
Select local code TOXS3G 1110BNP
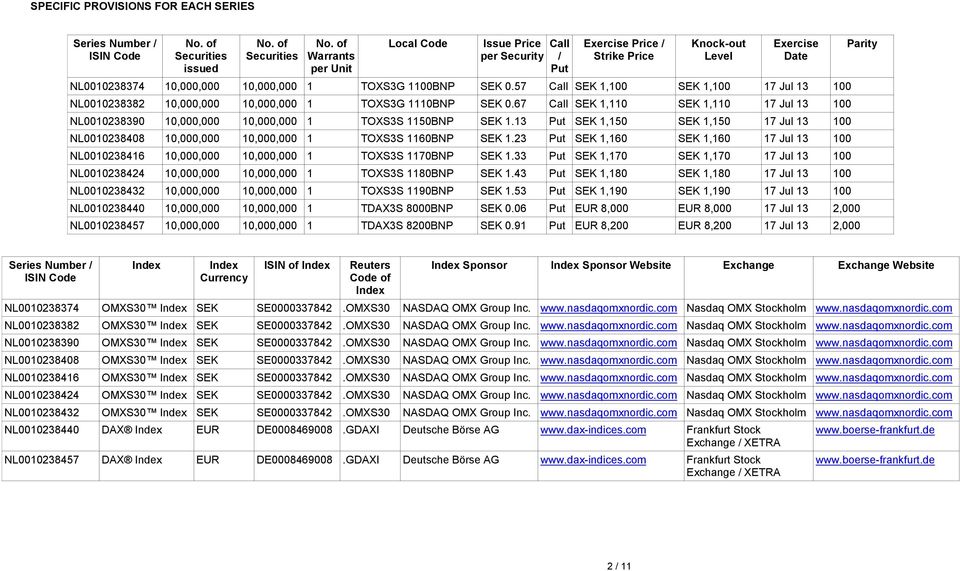[407, 104]
